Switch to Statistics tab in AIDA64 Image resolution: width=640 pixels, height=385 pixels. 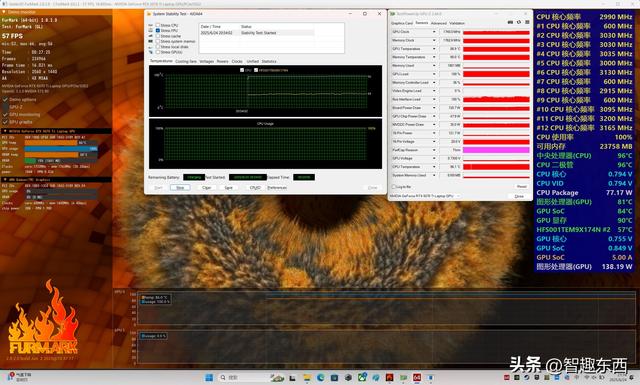pyautogui.click(x=269, y=61)
